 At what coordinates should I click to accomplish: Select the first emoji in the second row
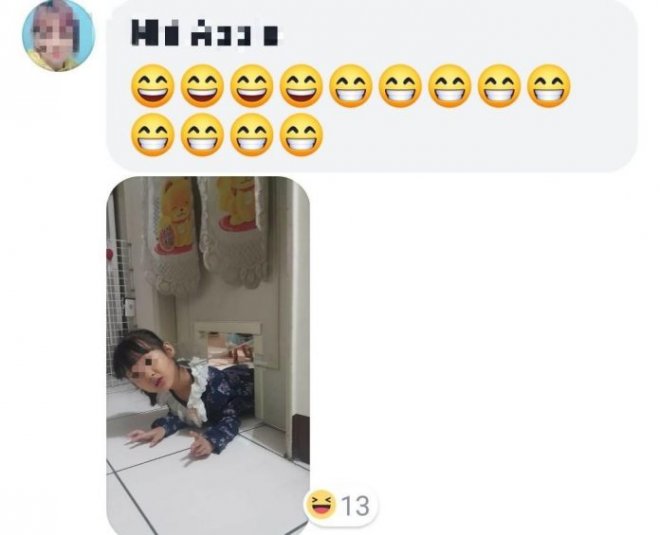[x=153, y=135]
